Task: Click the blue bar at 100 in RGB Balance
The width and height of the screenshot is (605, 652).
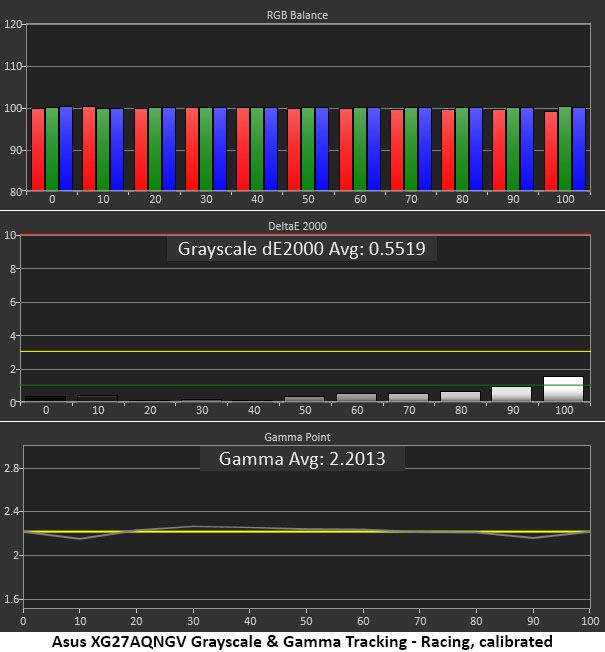Action: click(x=579, y=149)
